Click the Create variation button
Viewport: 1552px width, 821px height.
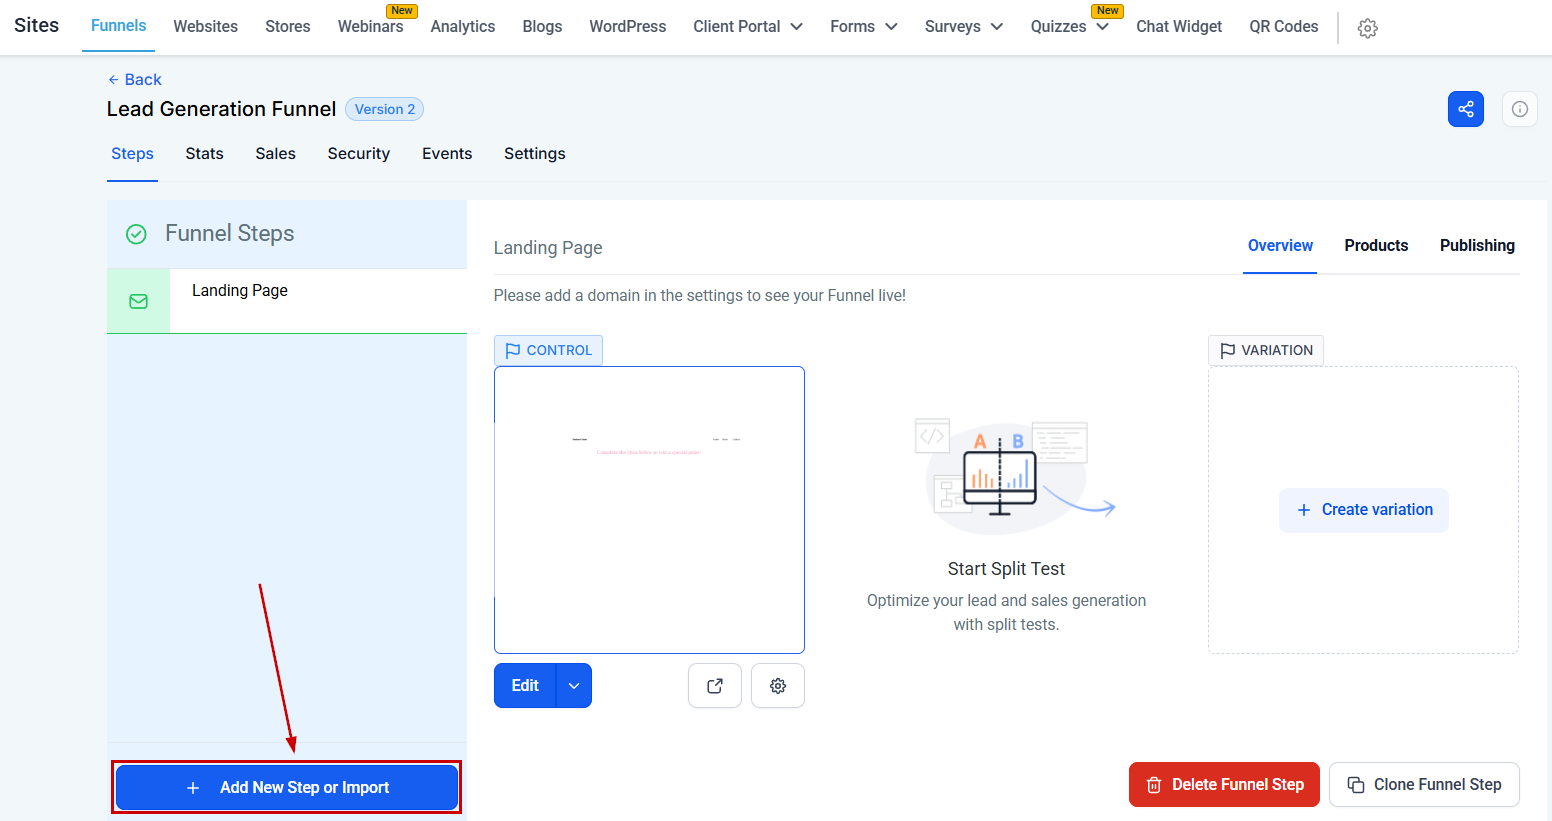pyautogui.click(x=1363, y=510)
